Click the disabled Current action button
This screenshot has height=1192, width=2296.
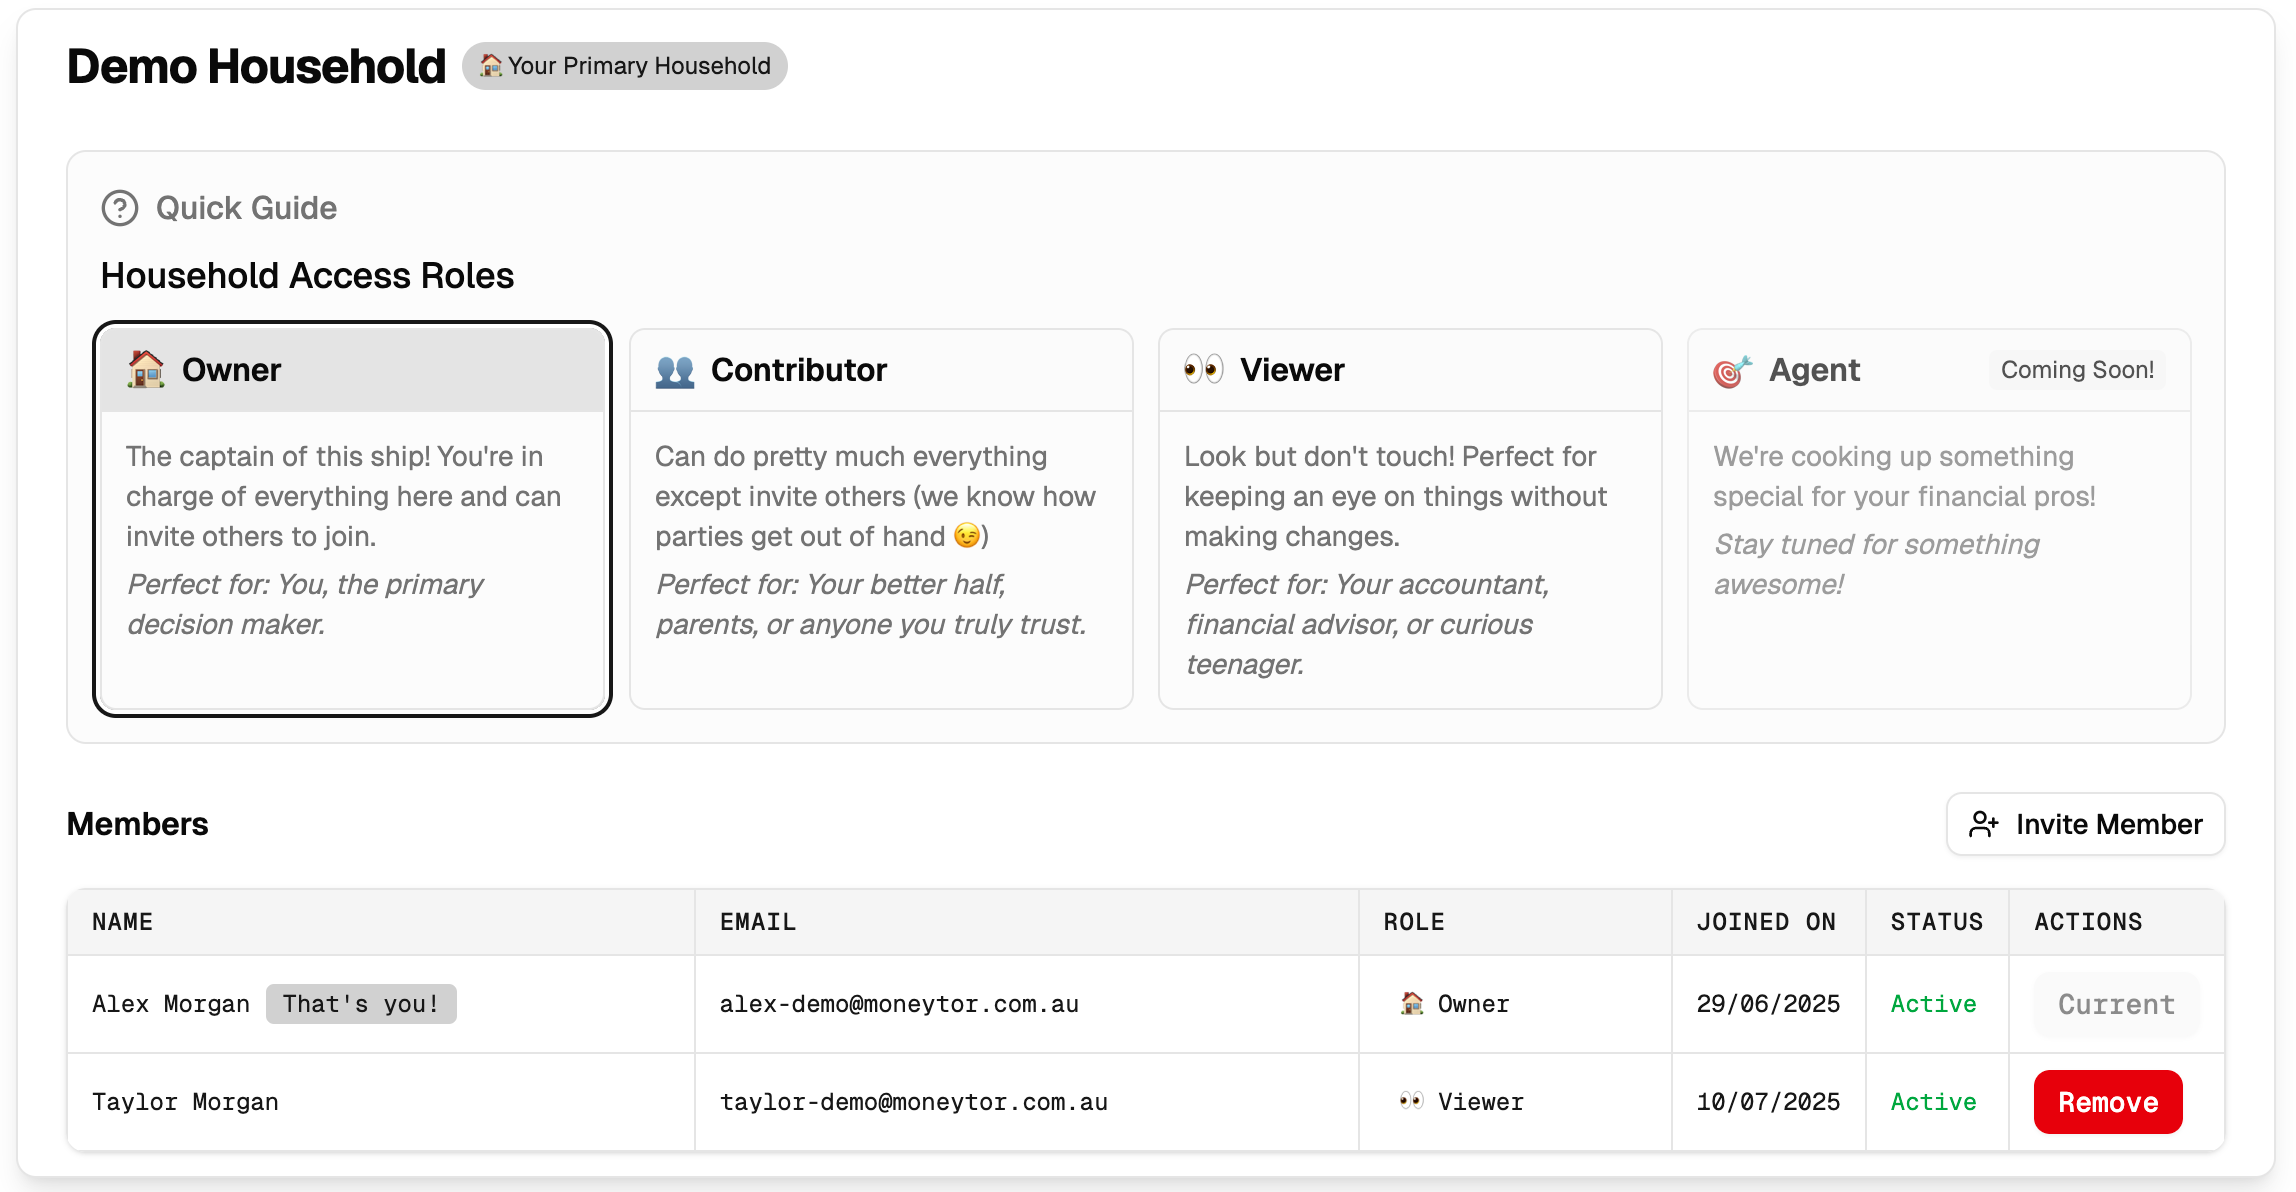coord(2116,1004)
